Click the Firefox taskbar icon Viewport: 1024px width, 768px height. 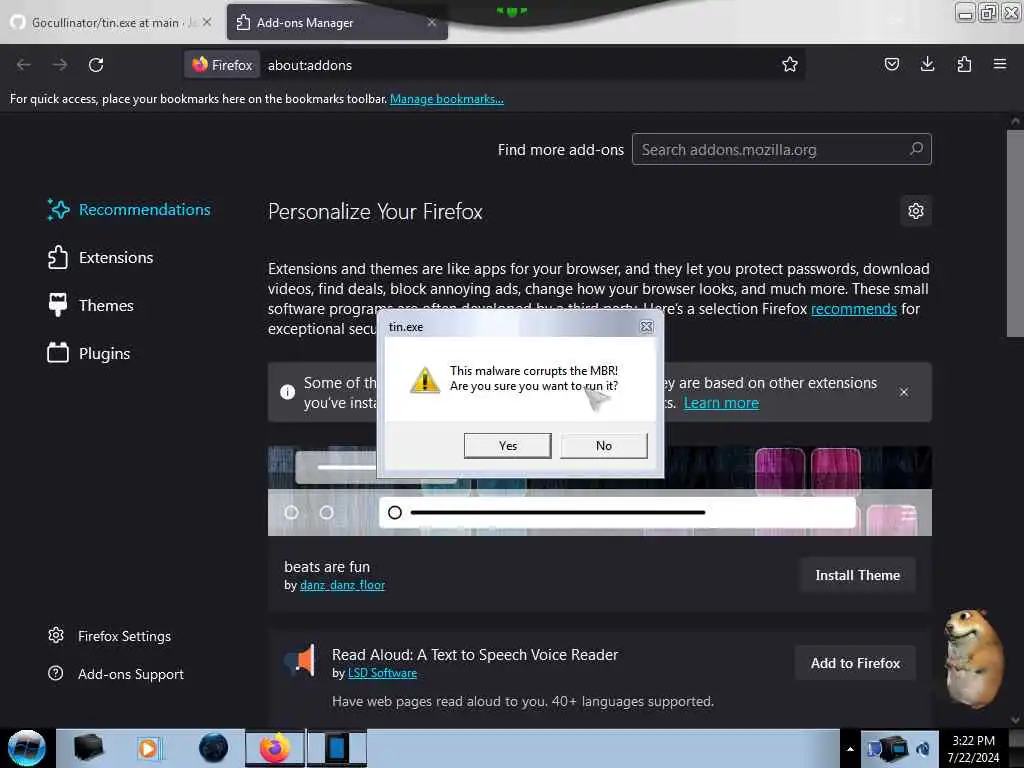(275, 748)
